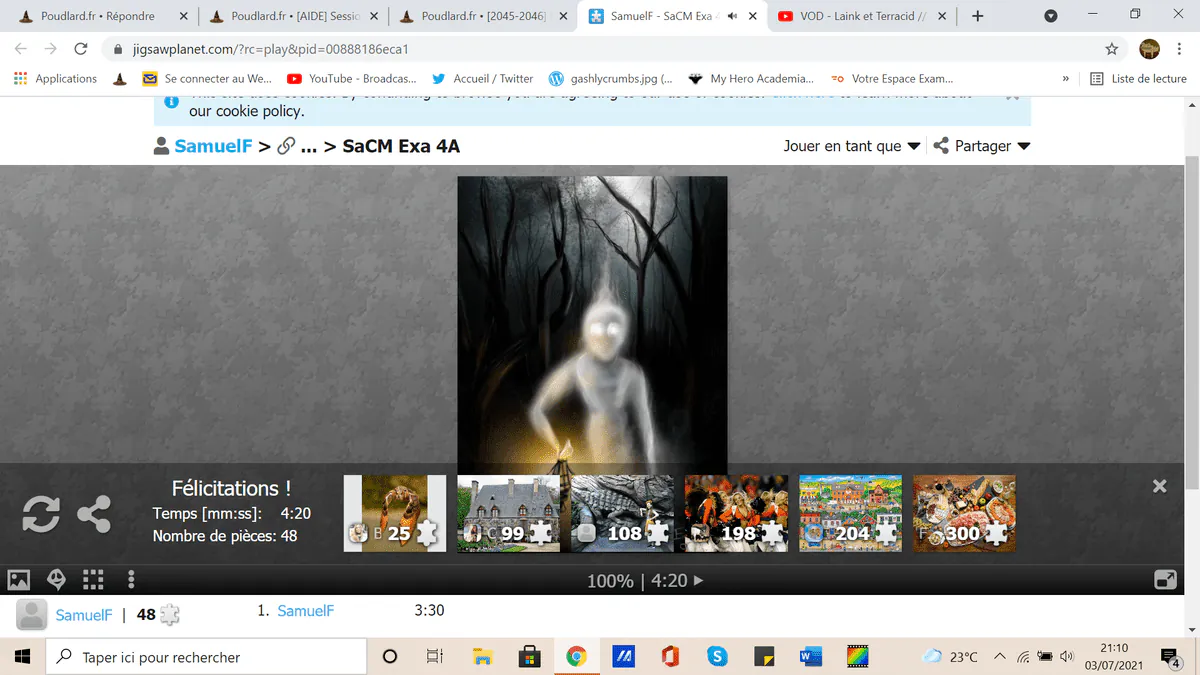Screen dimensions: 1200x675
Task: Open the manor house 99-piece puzzle
Action: pyautogui.click(x=508, y=513)
